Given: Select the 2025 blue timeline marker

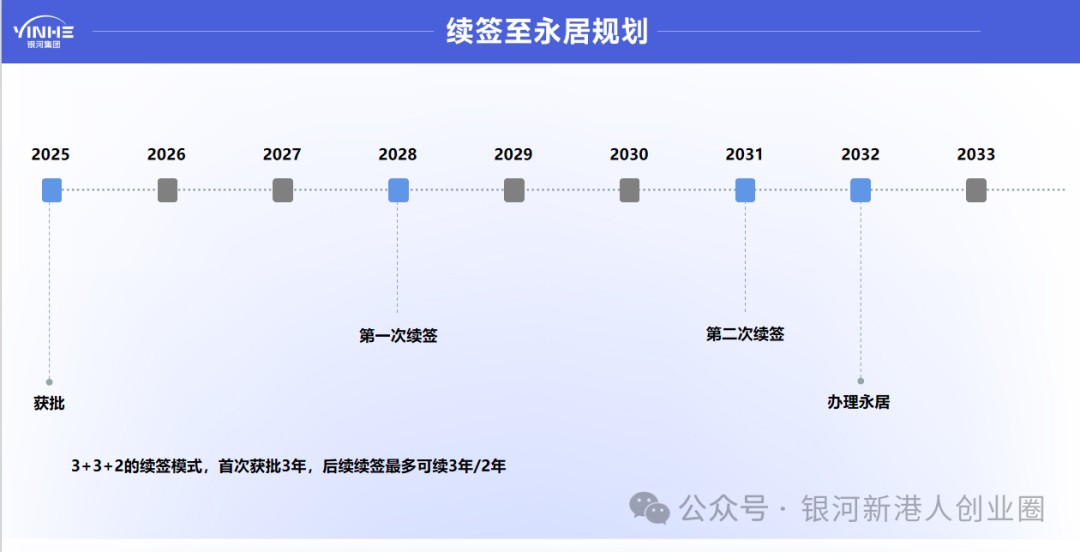Looking at the screenshot, I should [x=52, y=190].
